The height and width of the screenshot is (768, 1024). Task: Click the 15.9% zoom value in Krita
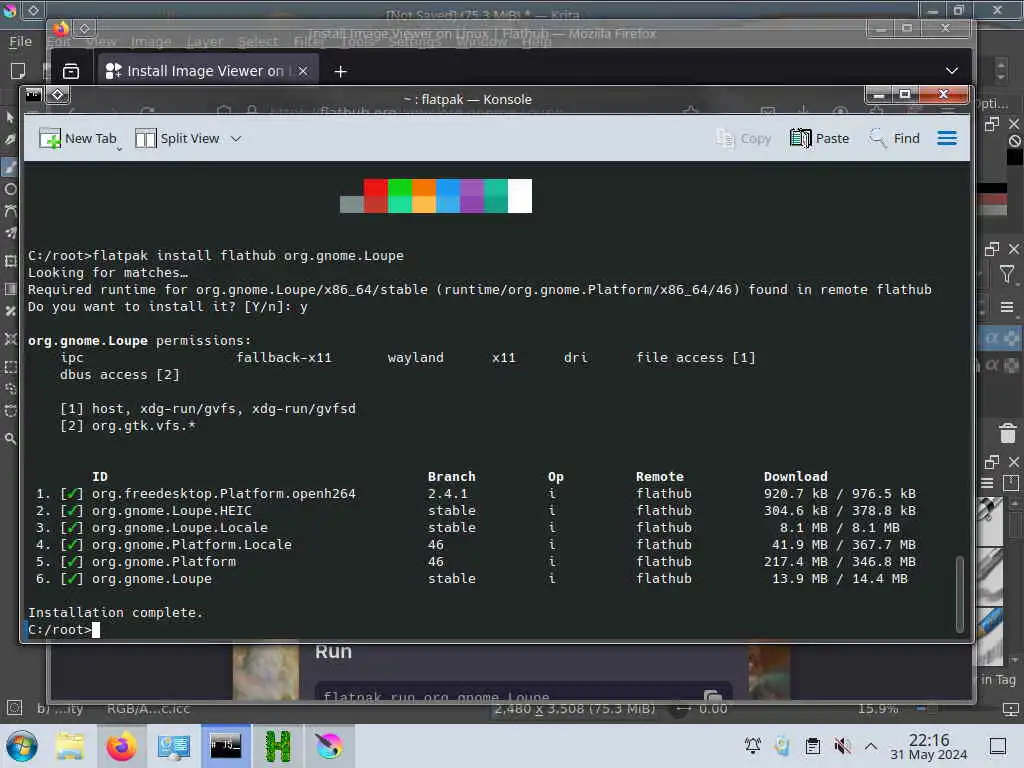coord(878,709)
